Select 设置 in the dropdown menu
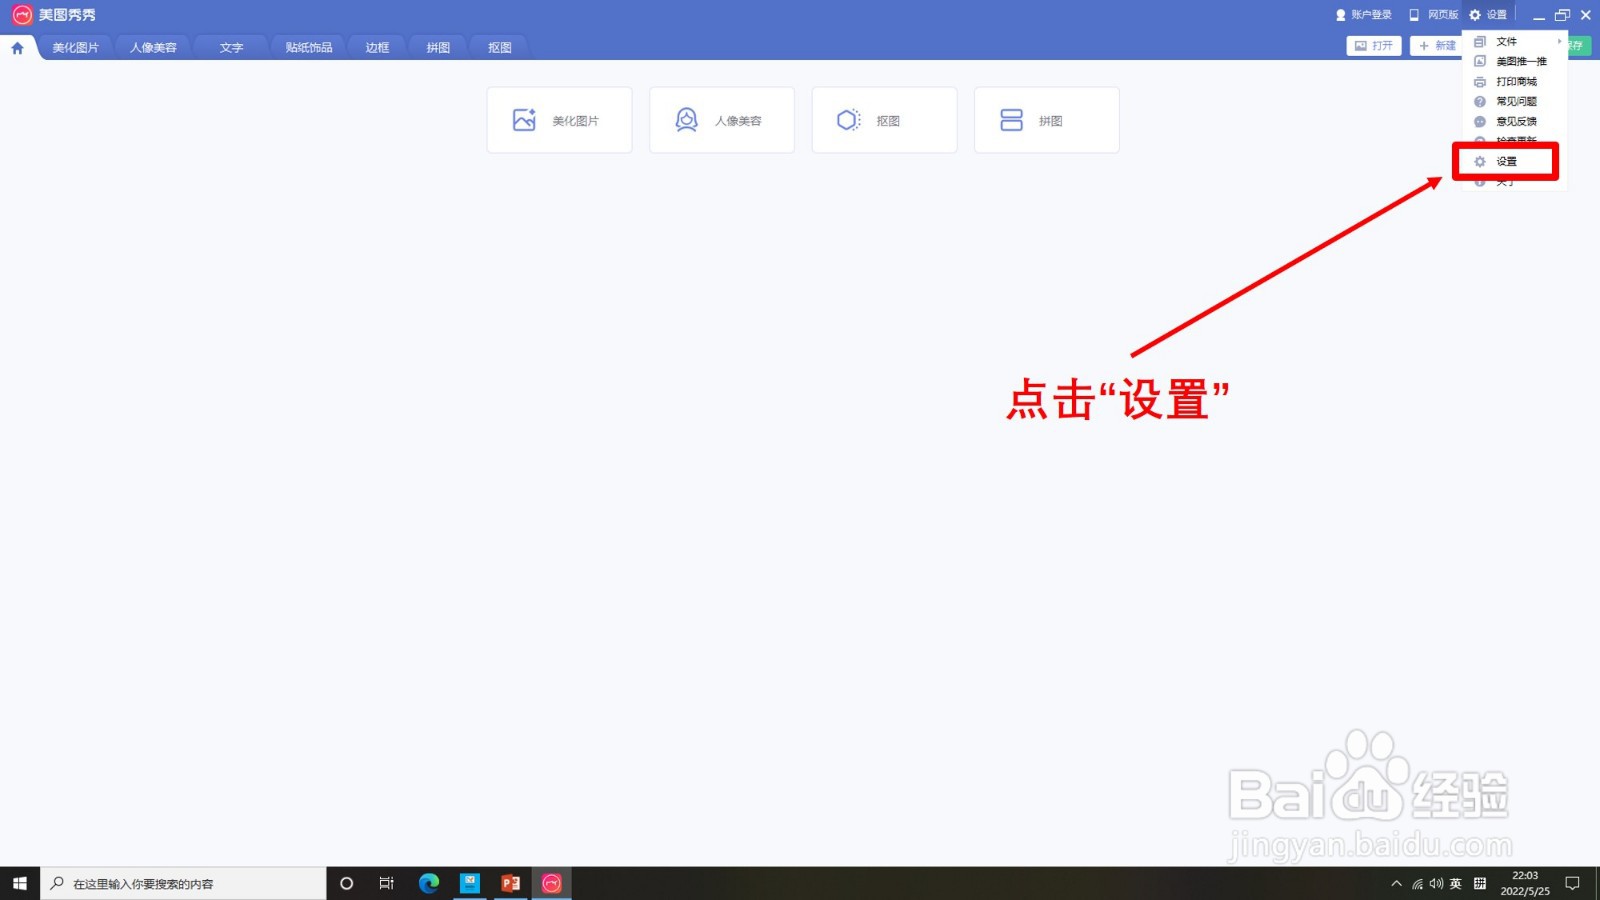This screenshot has width=1600, height=900. [x=1506, y=161]
